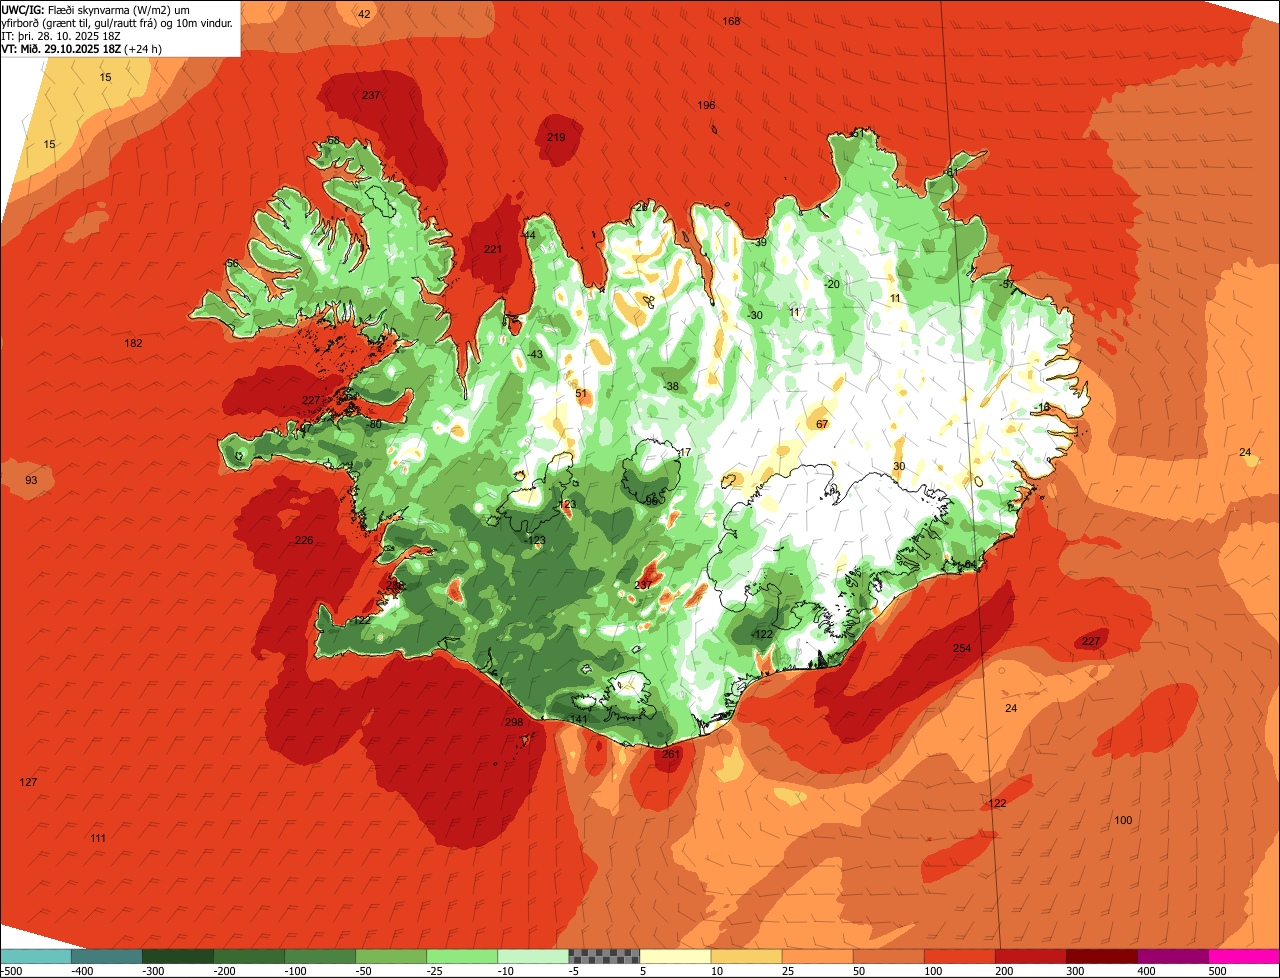
Task: Select the '127' value in the southwest sea
Action: (x=28, y=782)
